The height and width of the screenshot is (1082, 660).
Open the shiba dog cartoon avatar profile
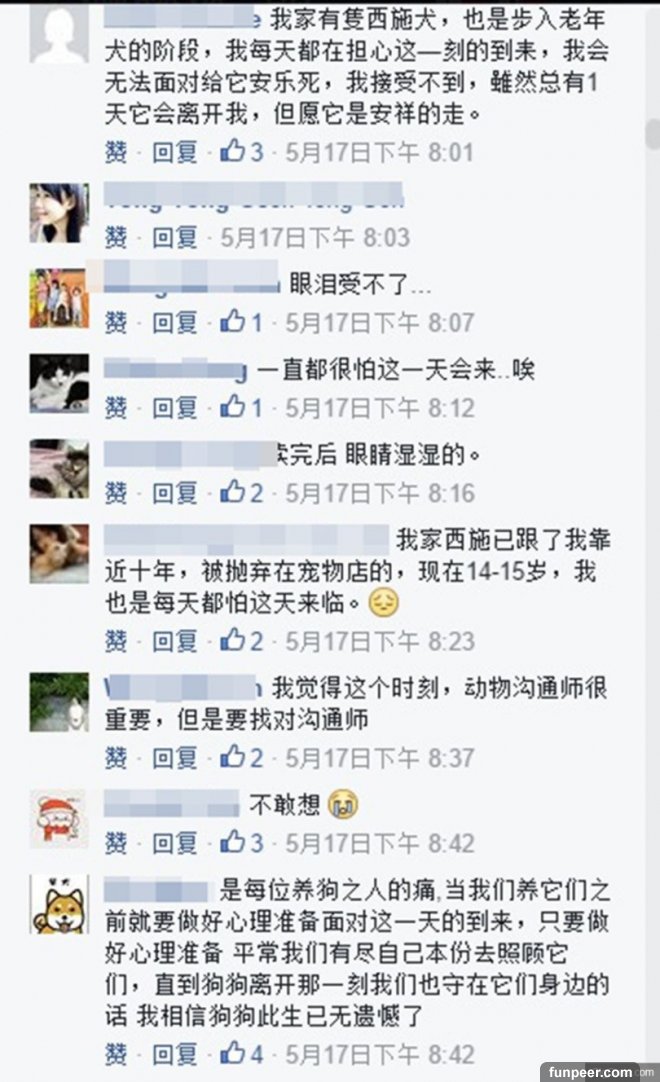[59, 904]
